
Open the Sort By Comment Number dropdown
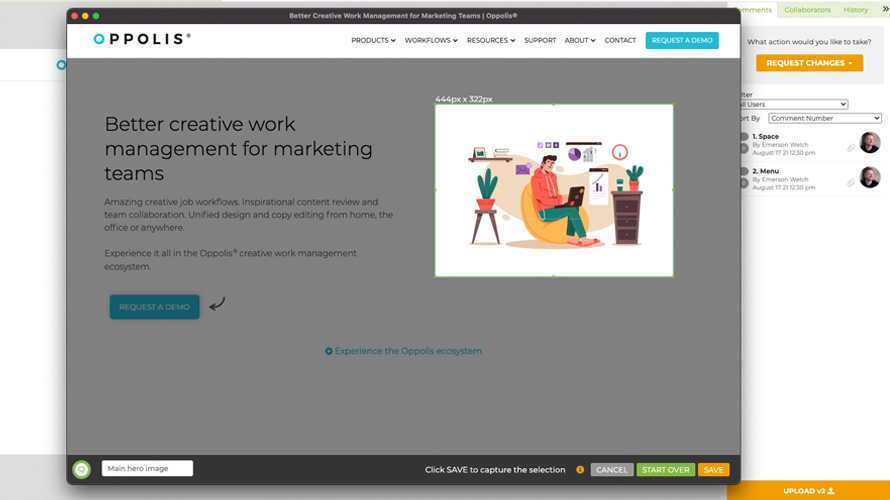pos(824,118)
